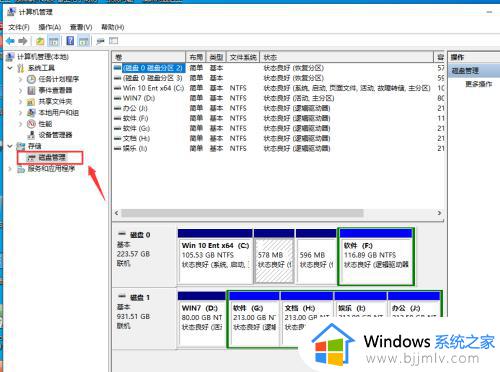Click the Up one level folder icon
Image resolution: width=500 pixels, height=372 pixels.
pyautogui.click(x=40, y=41)
